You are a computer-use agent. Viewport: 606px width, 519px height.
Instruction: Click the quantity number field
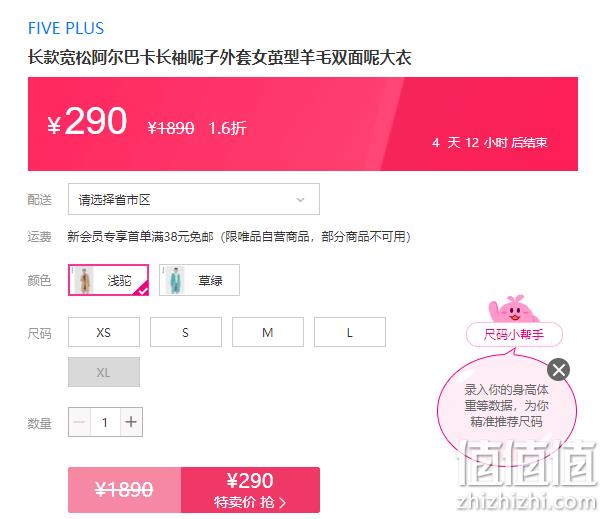coord(105,422)
